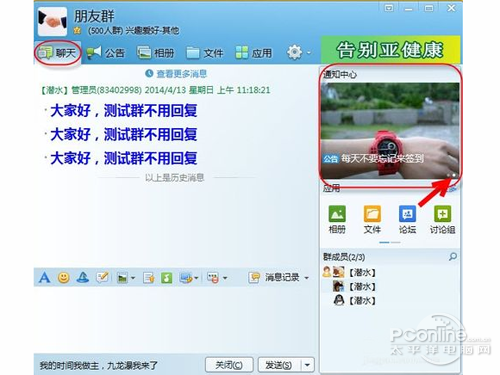
Task: Open the 论坛 forum app icon
Action: click(407, 219)
